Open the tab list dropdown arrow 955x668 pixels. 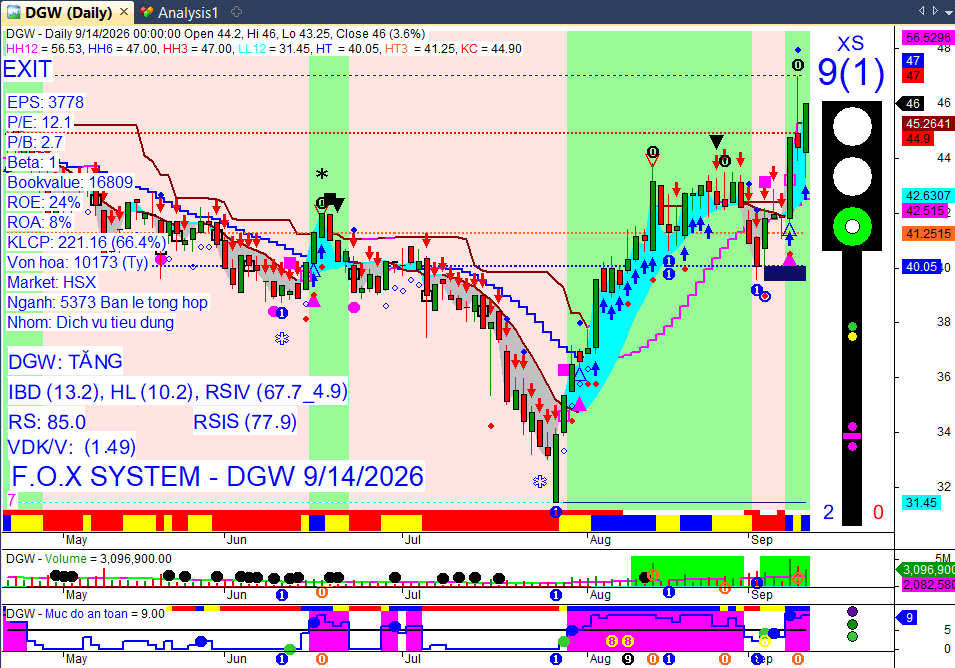coord(949,11)
